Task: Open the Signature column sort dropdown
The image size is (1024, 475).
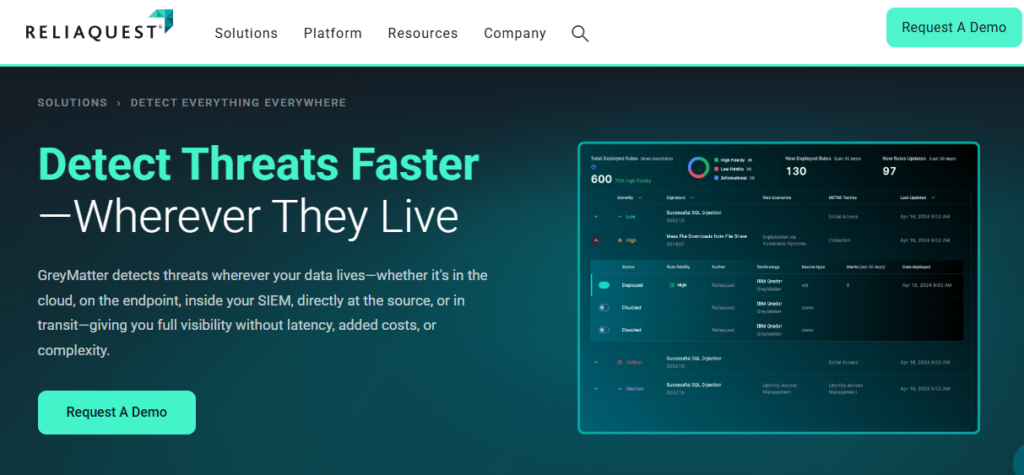Action: (x=692, y=197)
